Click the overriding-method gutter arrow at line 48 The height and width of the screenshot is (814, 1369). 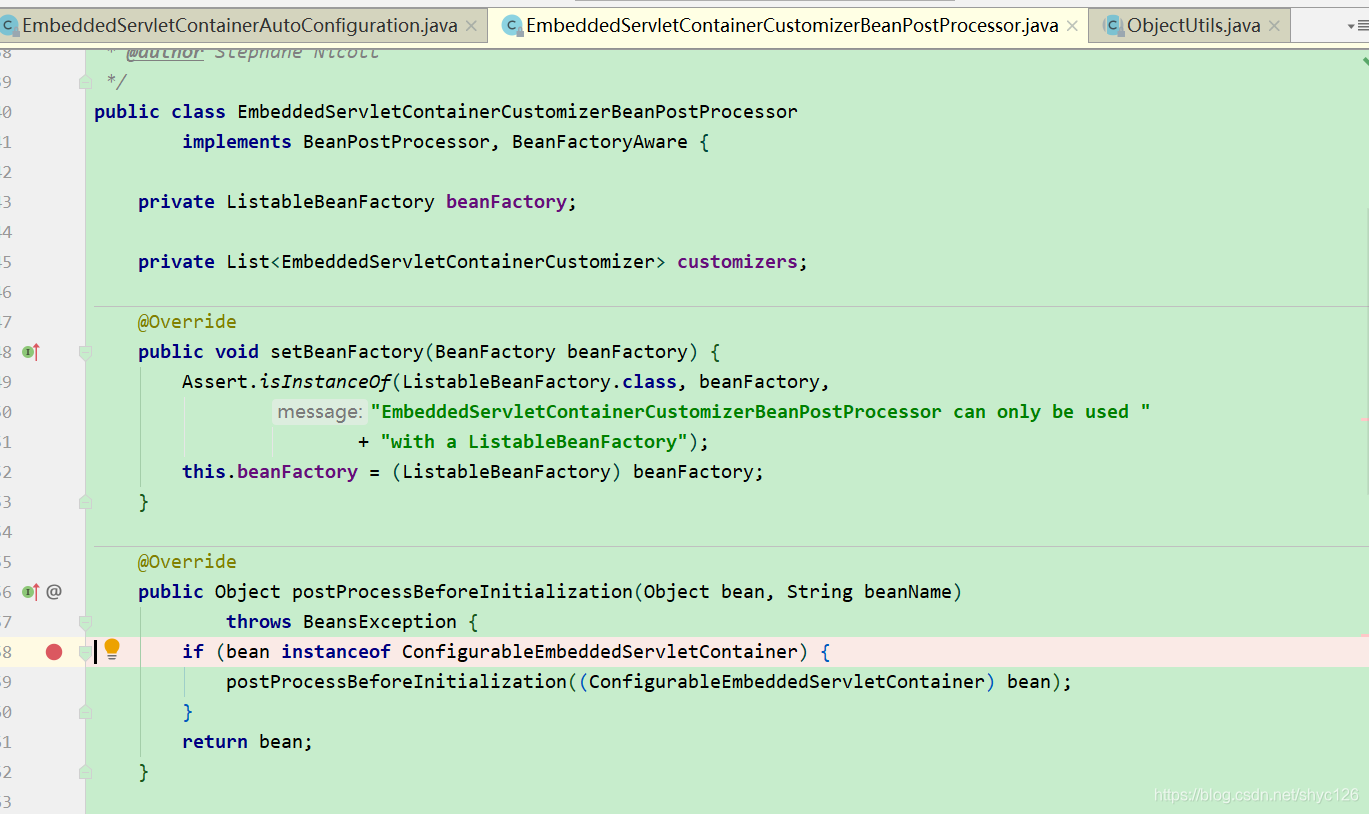click(x=30, y=351)
